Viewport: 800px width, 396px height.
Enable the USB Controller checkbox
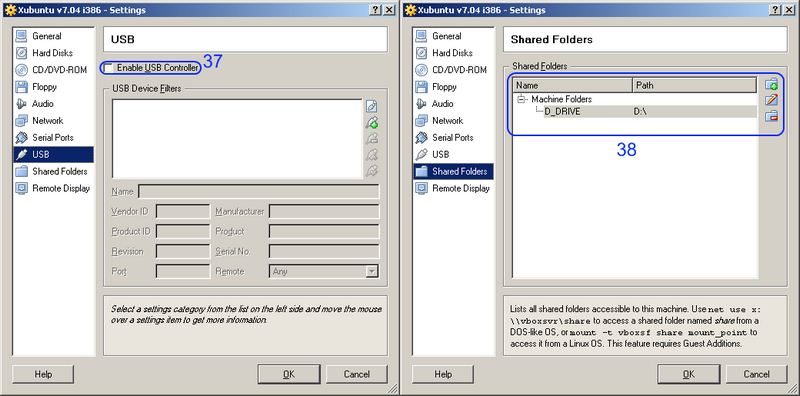pos(108,67)
